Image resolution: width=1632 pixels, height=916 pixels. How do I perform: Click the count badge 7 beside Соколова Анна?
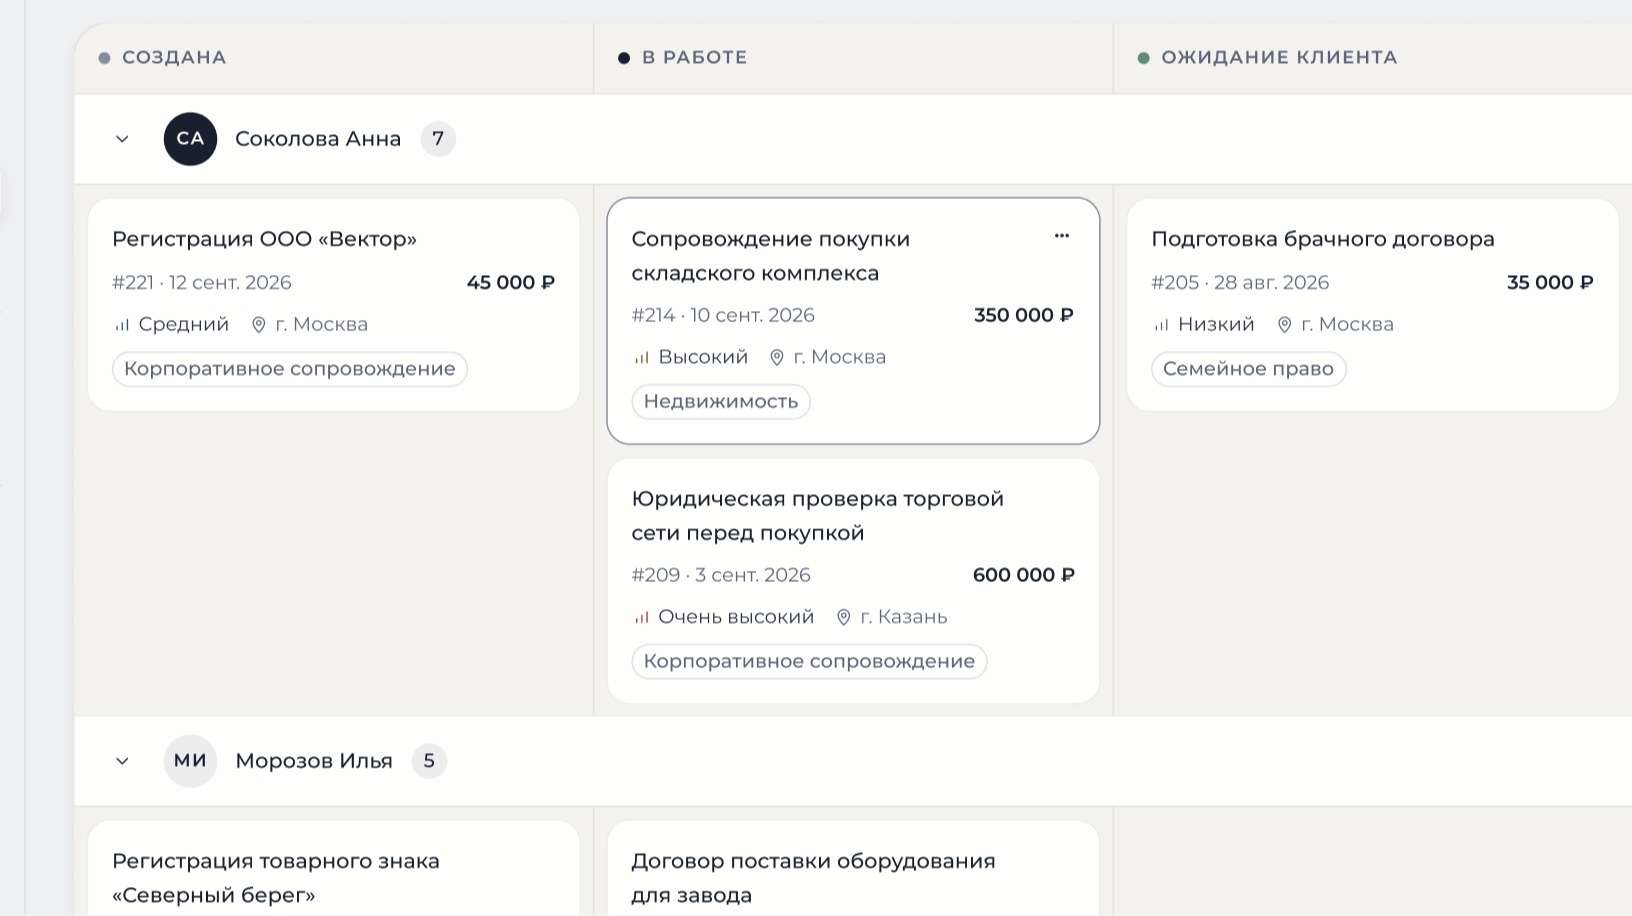438,139
